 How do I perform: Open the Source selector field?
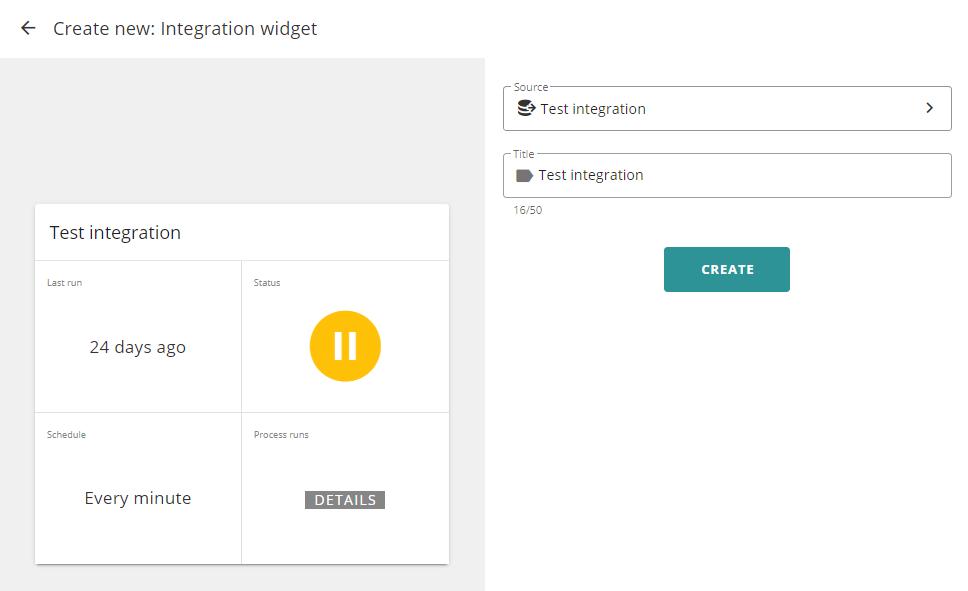point(727,108)
